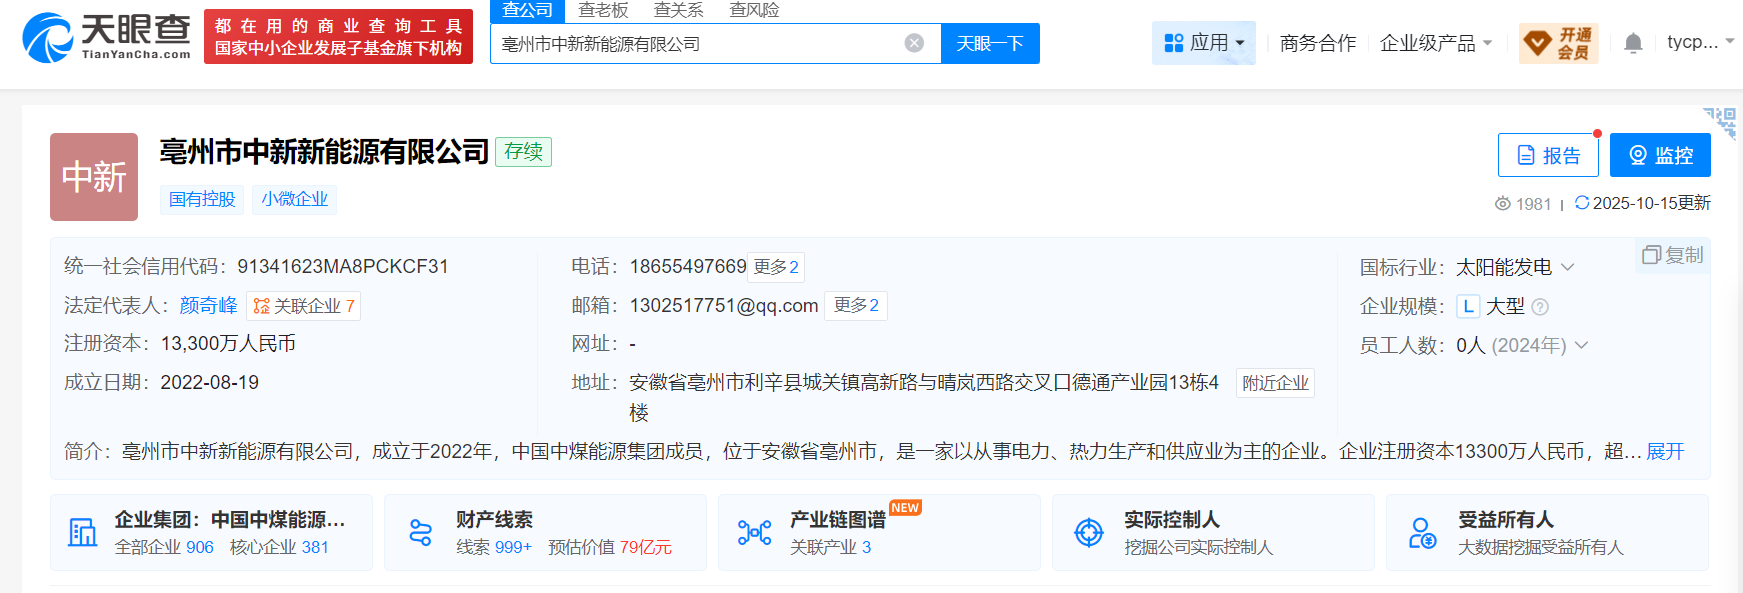Click the 附近企业 button
Screen dimensions: 1743x593
click(1275, 383)
